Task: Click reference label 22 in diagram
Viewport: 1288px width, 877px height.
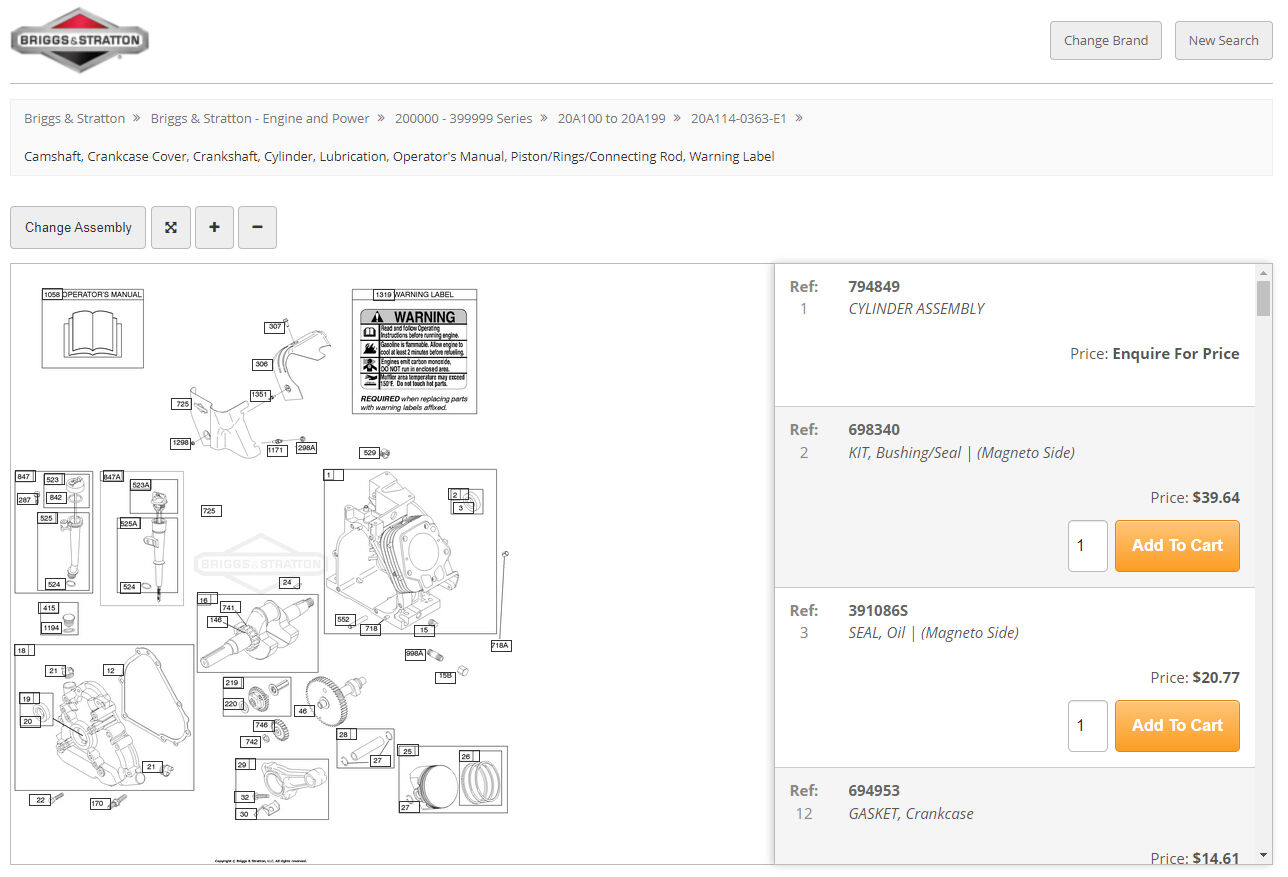Action: (x=39, y=800)
